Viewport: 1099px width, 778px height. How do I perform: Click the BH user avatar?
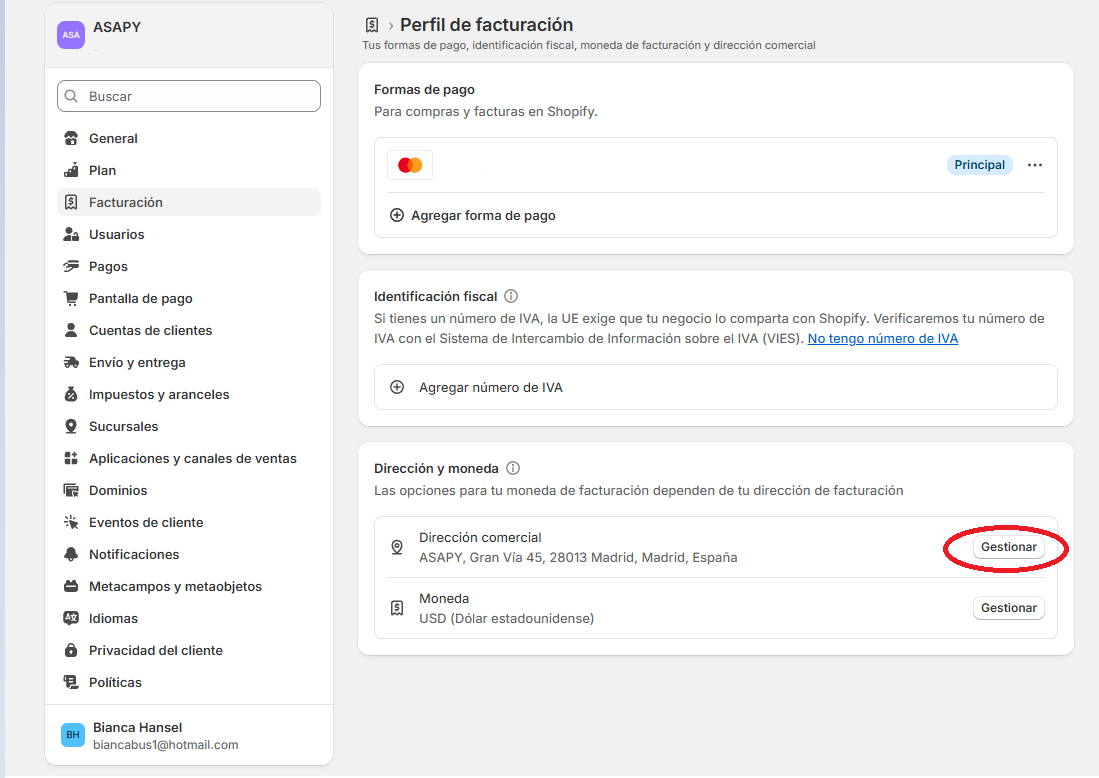point(73,735)
